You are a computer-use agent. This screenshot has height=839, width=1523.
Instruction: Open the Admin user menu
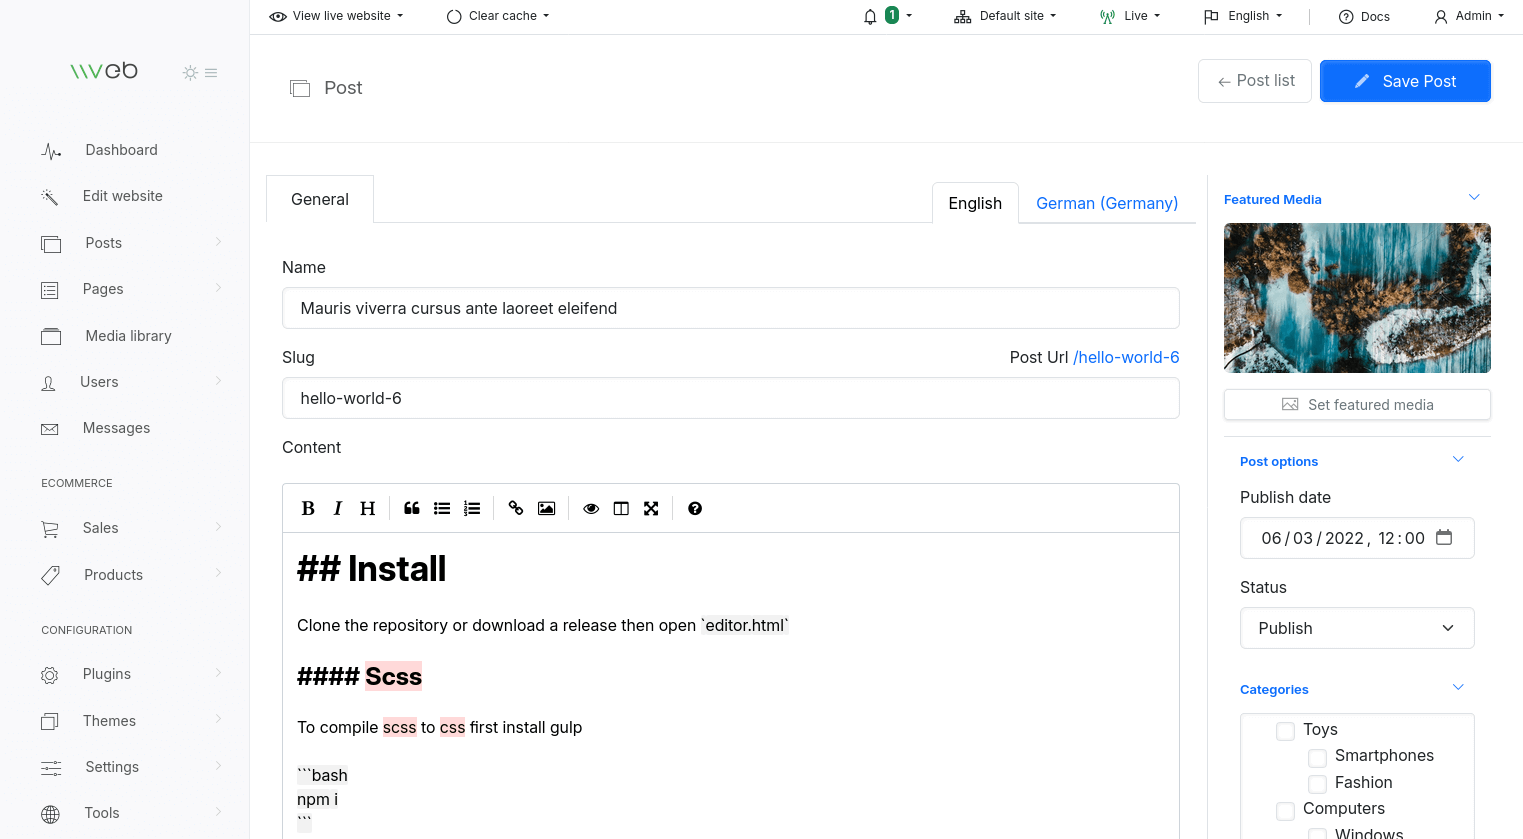[1469, 16]
